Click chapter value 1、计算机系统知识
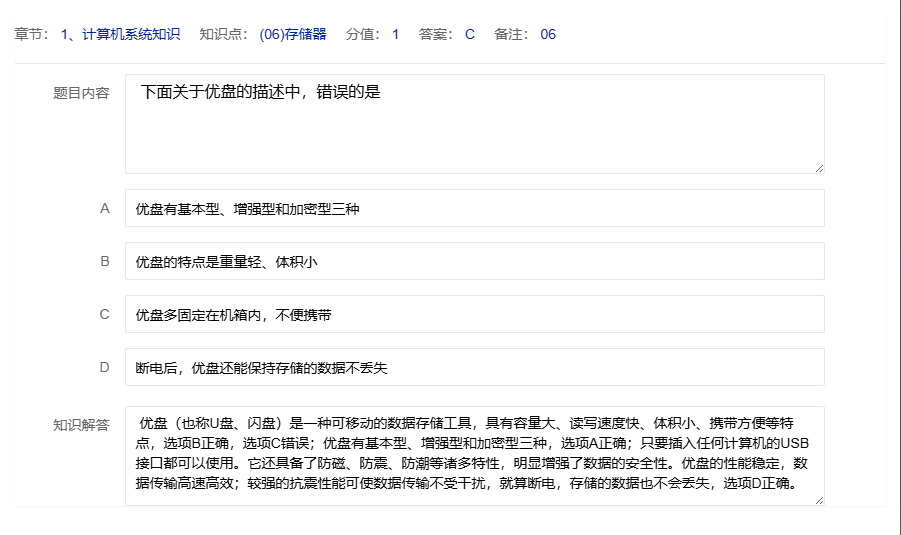901x535 pixels. pos(120,34)
